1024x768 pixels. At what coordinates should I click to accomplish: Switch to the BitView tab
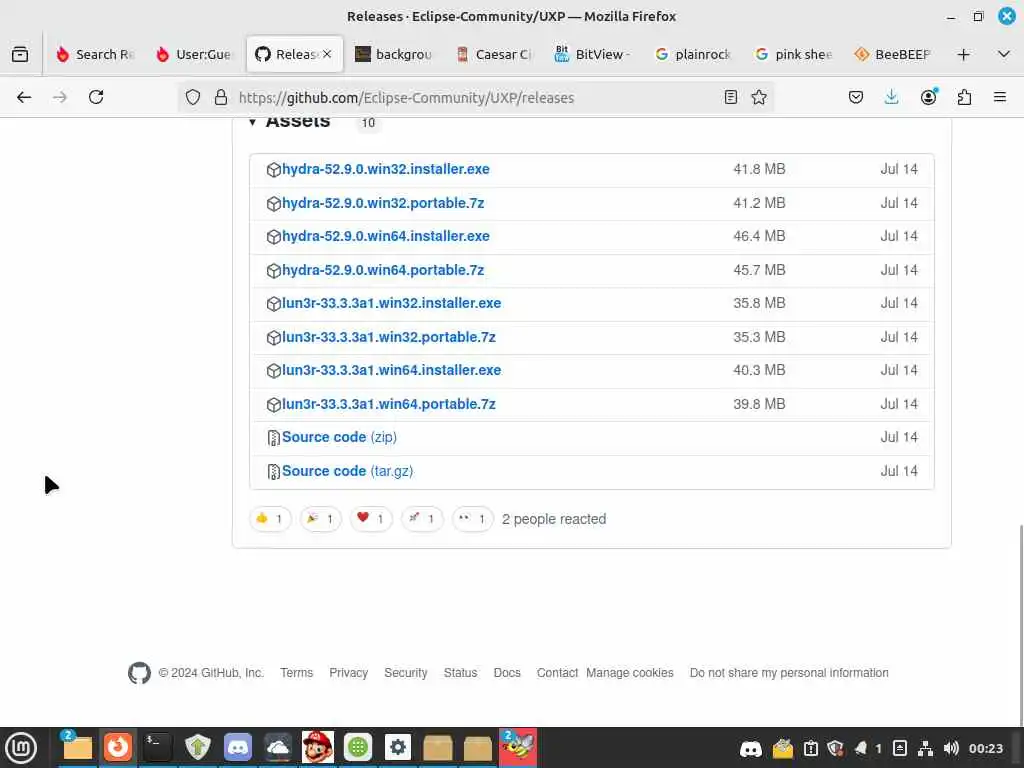pyautogui.click(x=593, y=54)
